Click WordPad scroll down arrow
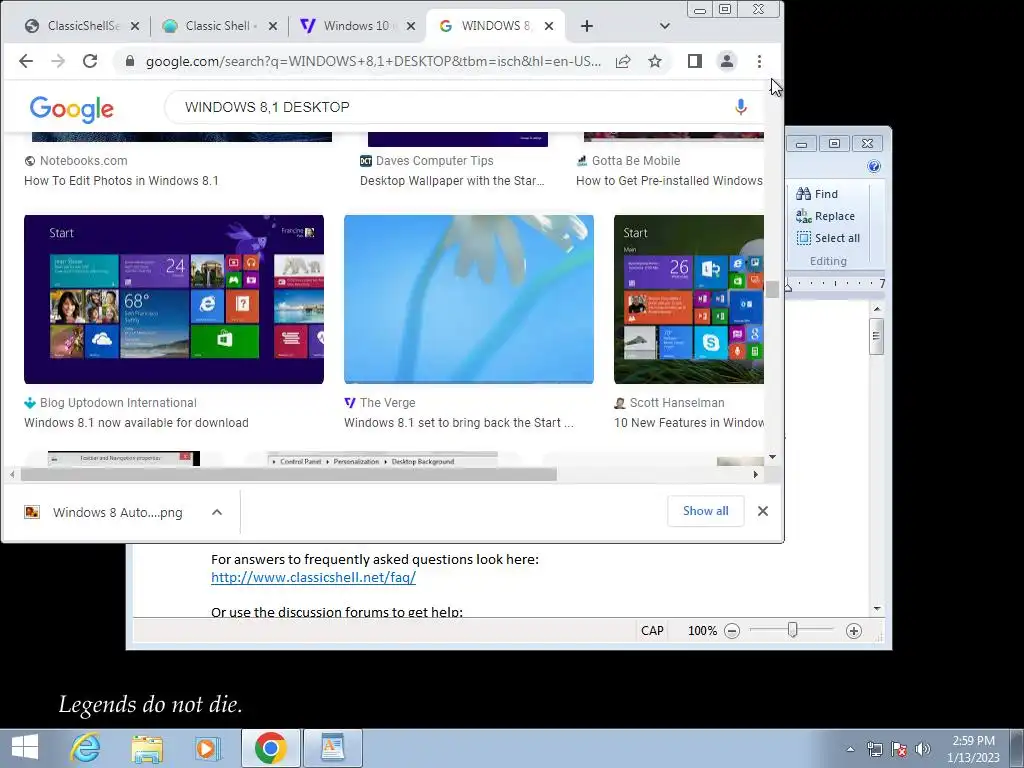This screenshot has width=1024, height=768. coord(876,609)
